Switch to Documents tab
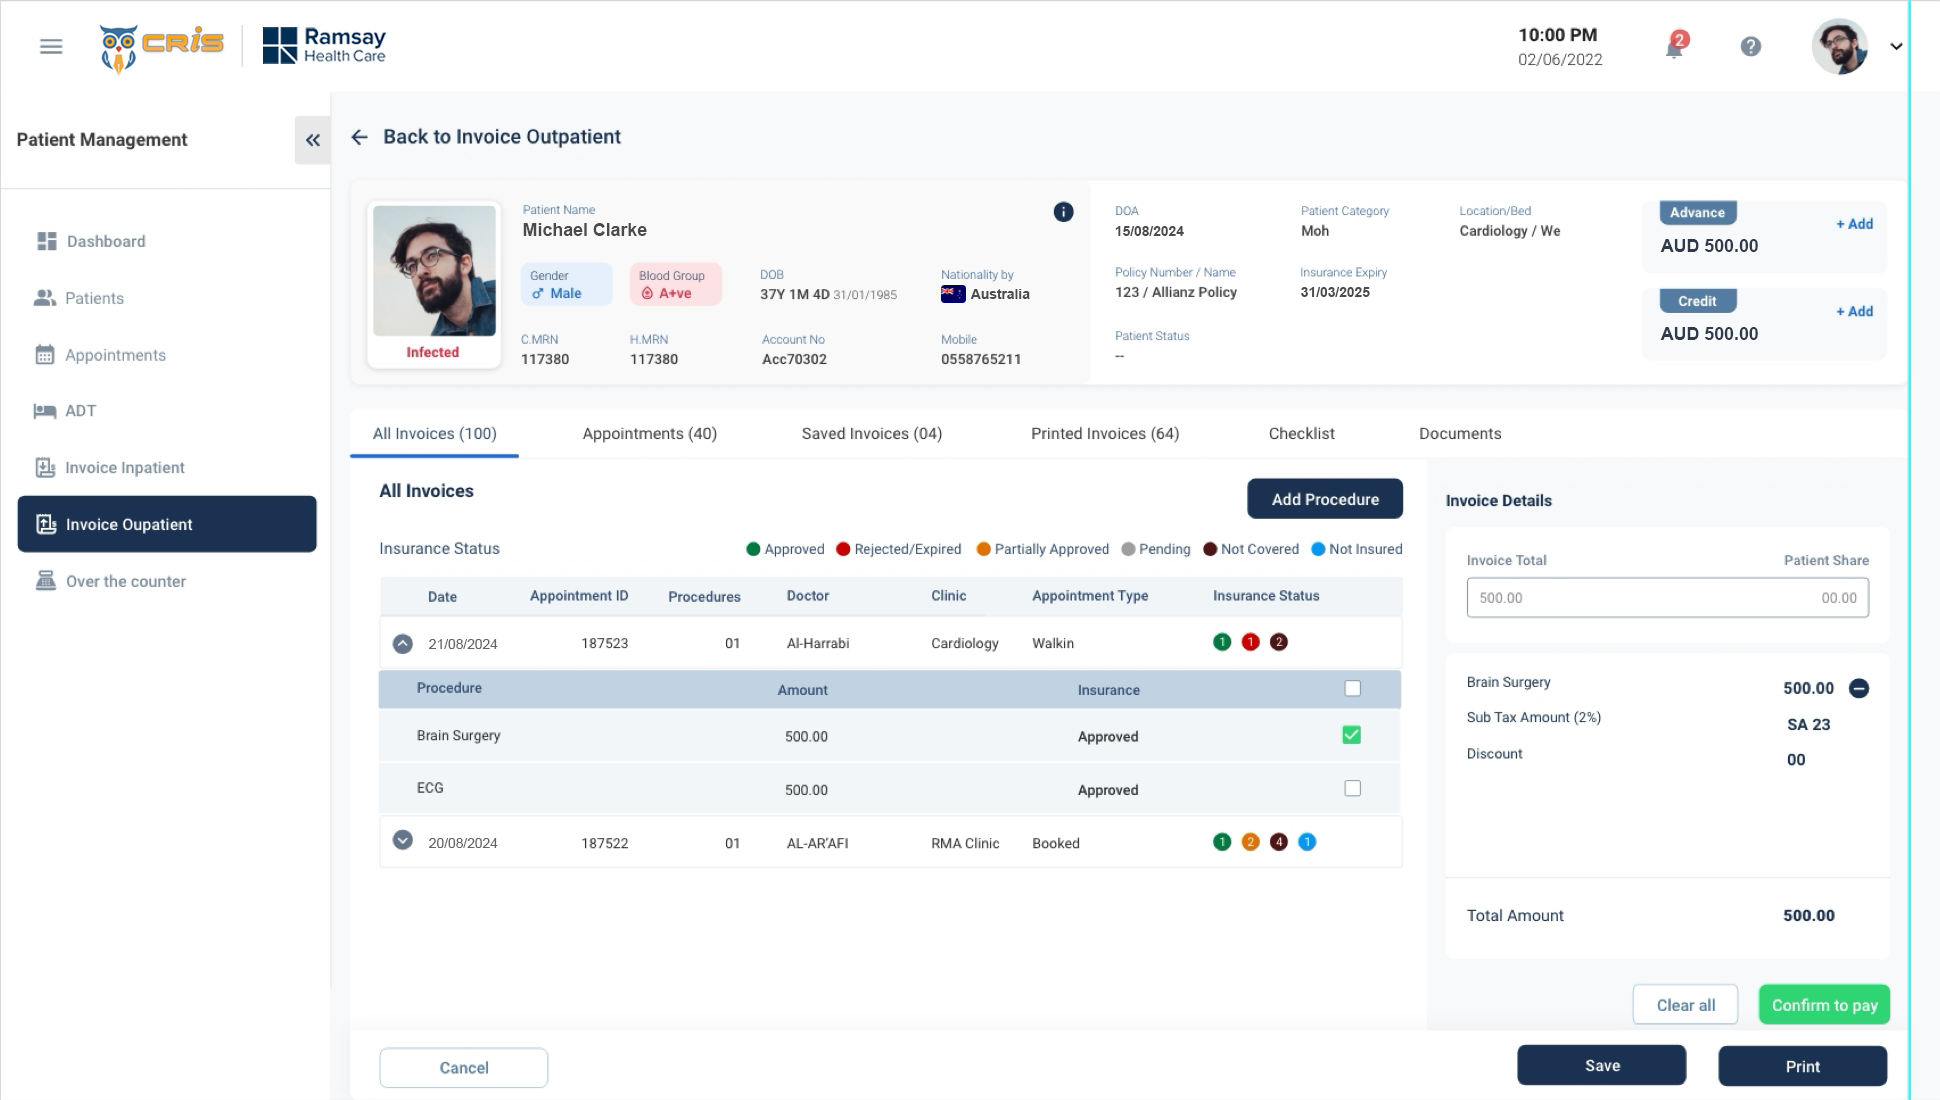This screenshot has height=1100, width=1940. point(1460,434)
